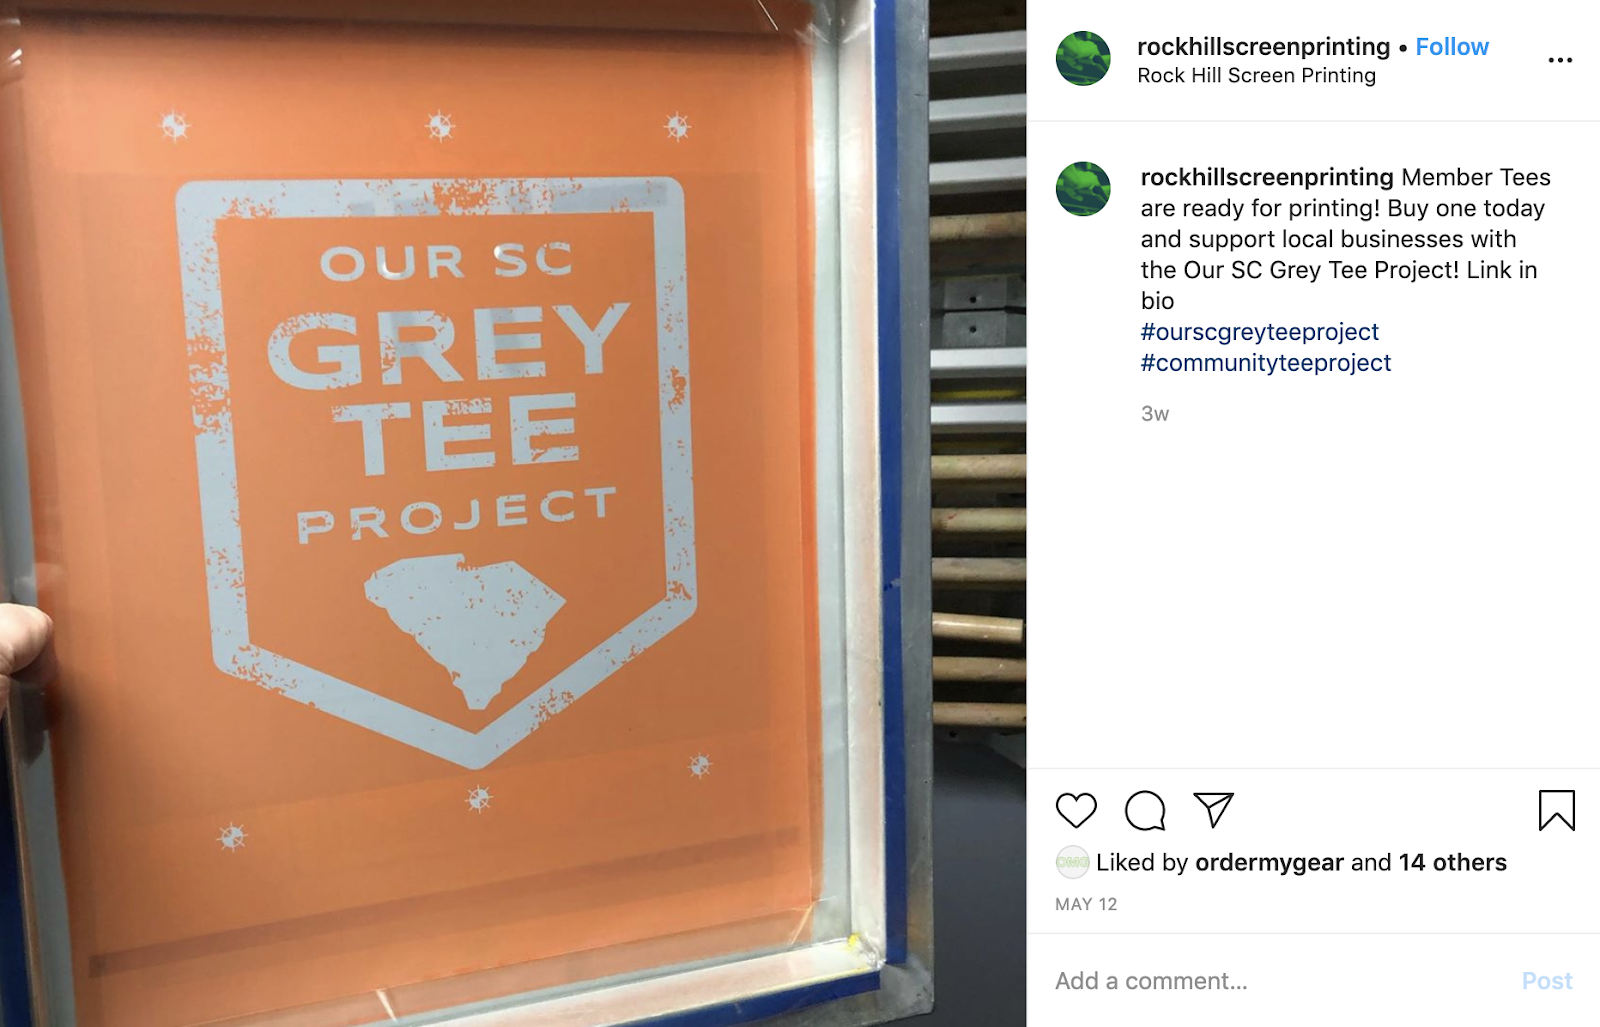Click the caption's profile avatar
This screenshot has height=1027, width=1600.
[1083, 188]
